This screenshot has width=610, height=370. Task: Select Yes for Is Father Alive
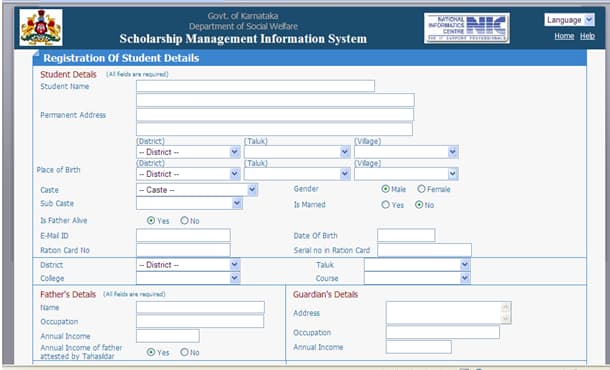click(x=151, y=220)
